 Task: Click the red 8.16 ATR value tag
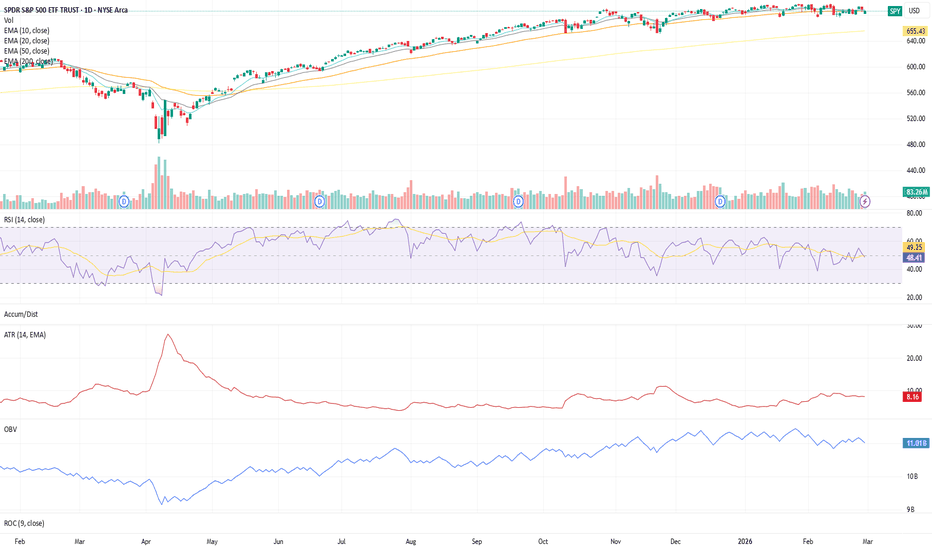(x=912, y=397)
